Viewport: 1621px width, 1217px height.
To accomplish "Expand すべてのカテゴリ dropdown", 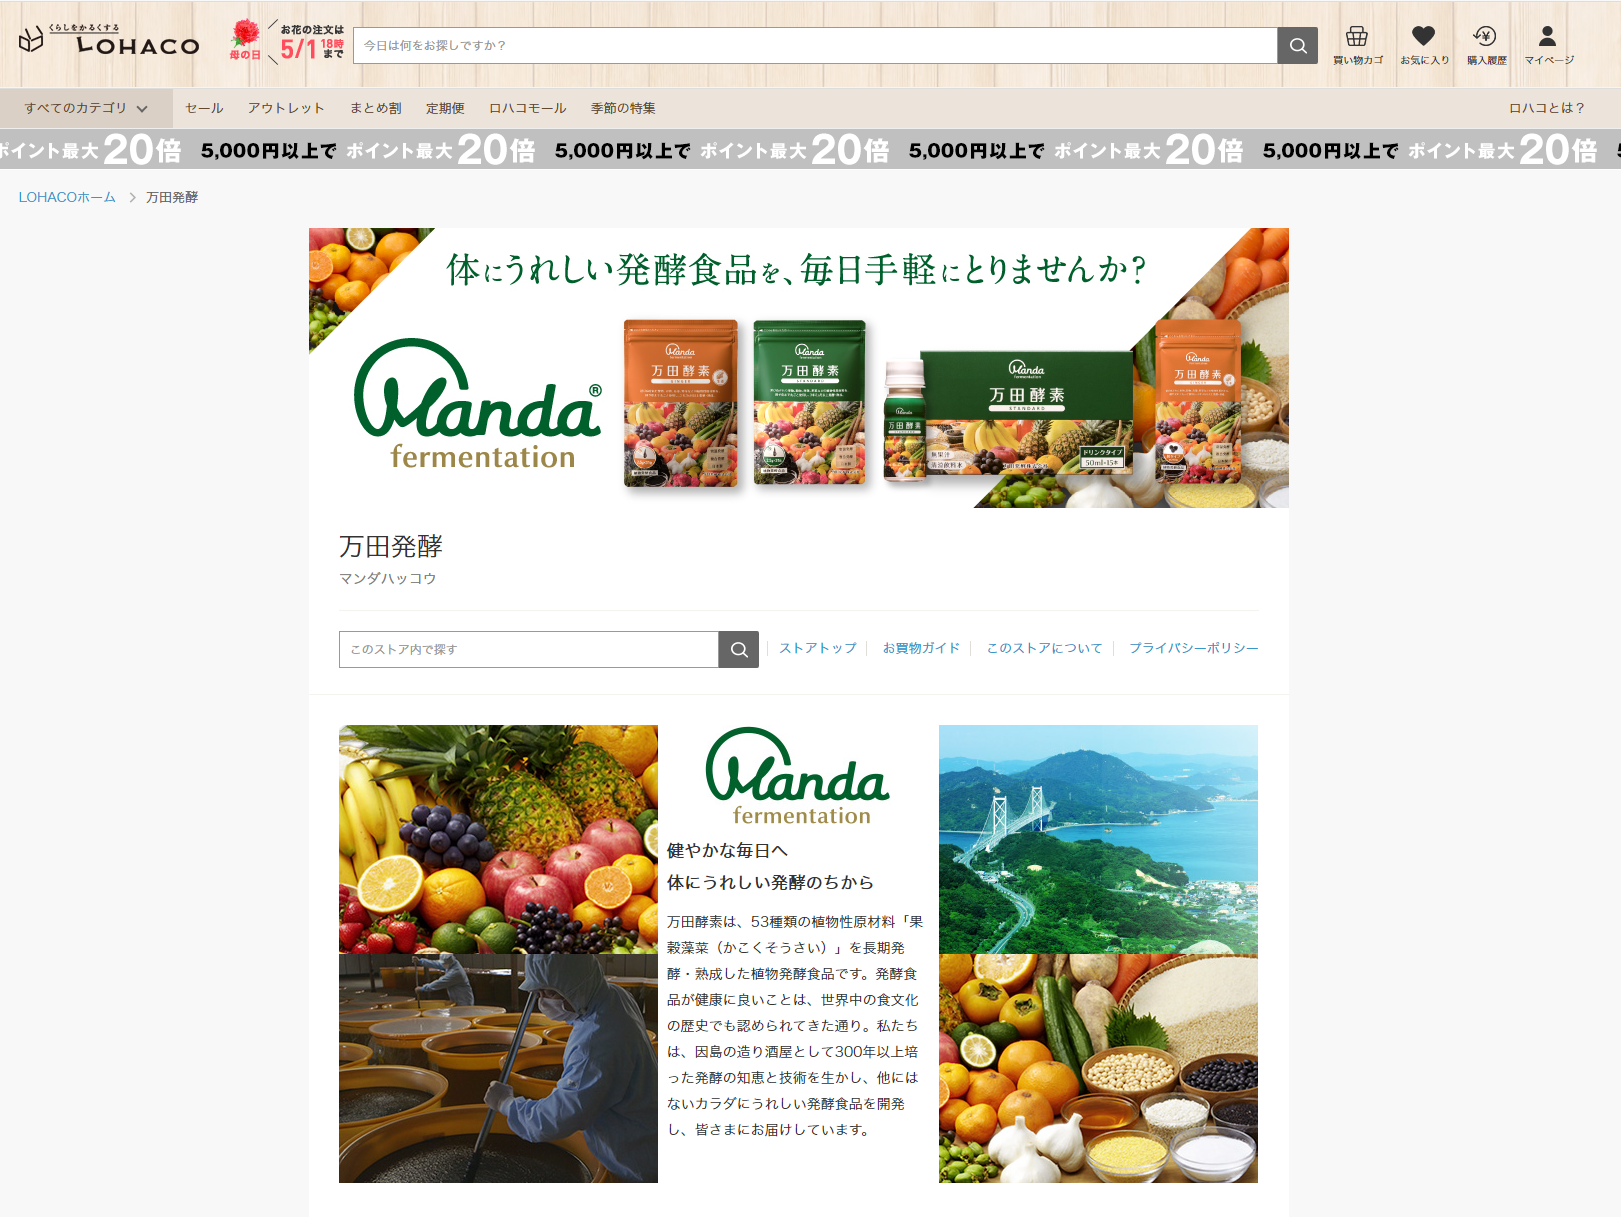I will 86,108.
